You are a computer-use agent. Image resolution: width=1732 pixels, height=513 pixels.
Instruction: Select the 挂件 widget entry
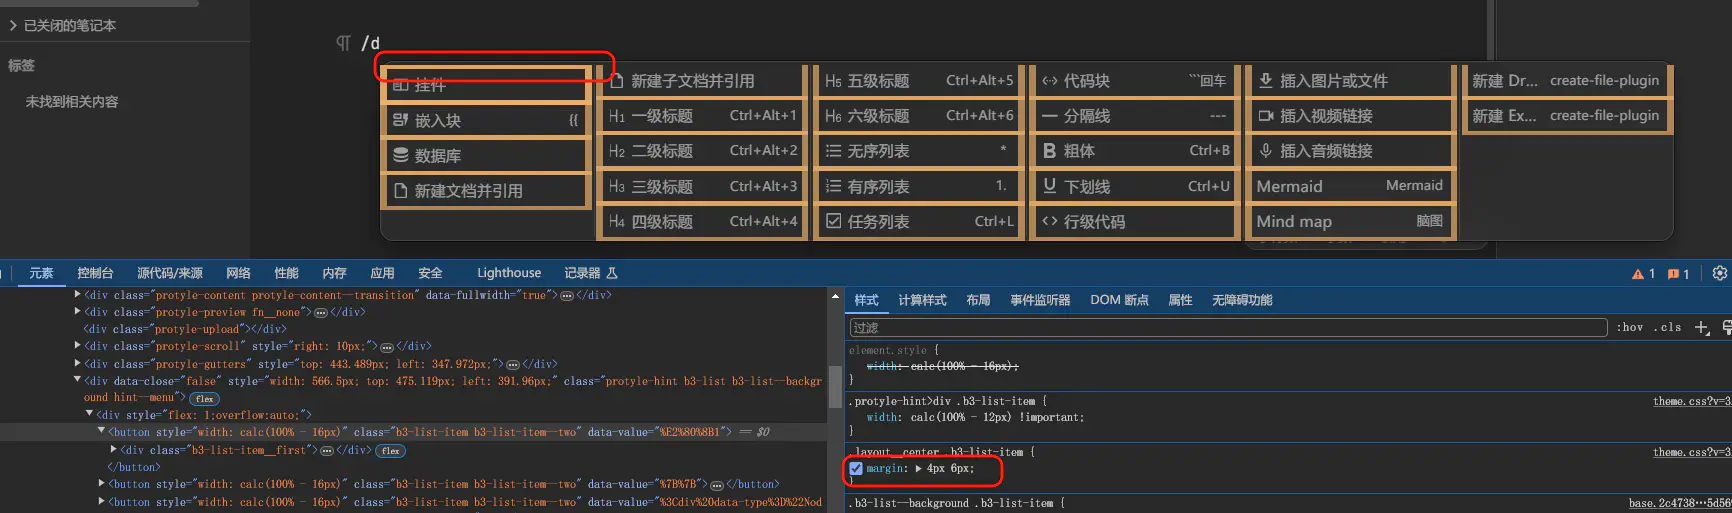[x=485, y=85]
